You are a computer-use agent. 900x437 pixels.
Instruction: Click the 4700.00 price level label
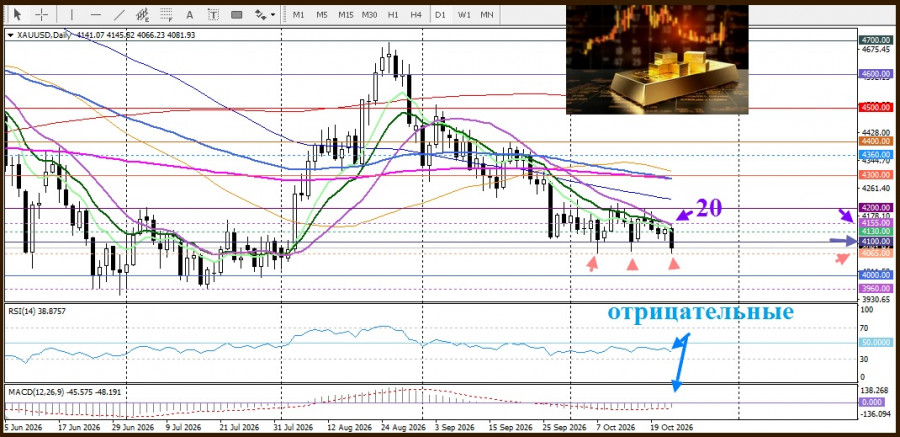coord(875,41)
